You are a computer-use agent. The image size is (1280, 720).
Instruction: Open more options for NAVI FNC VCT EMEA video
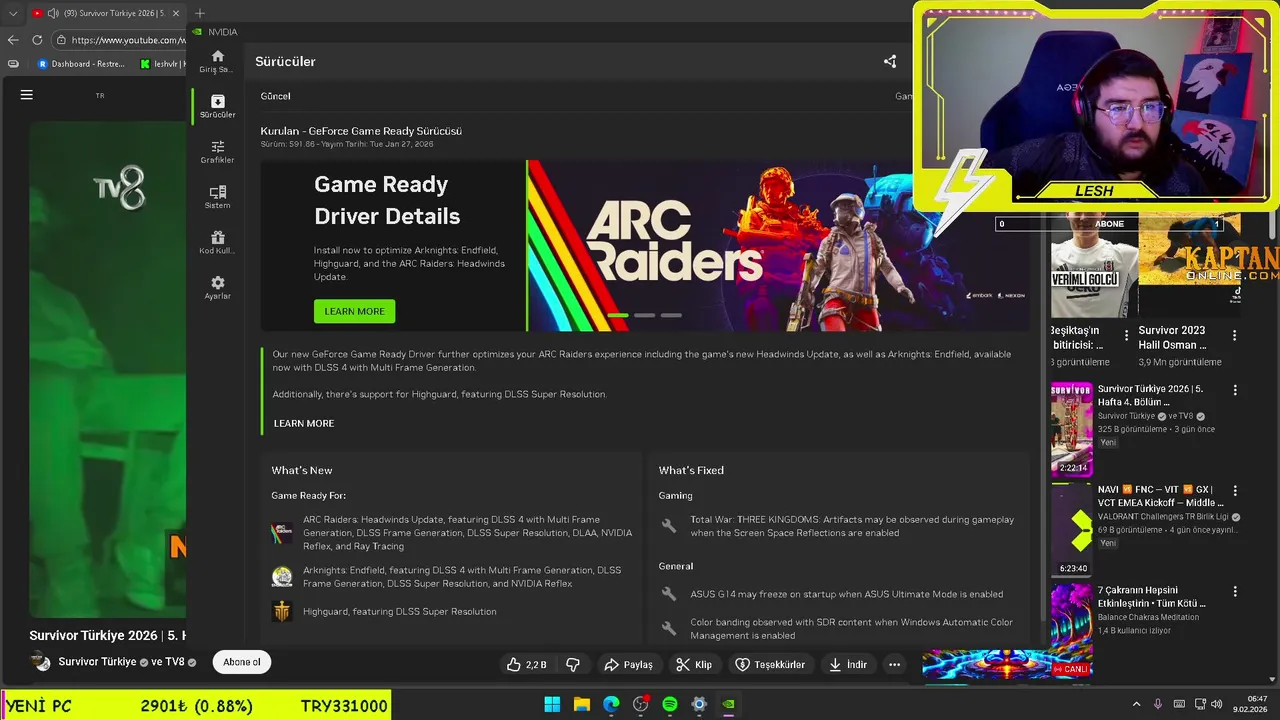point(1234,491)
